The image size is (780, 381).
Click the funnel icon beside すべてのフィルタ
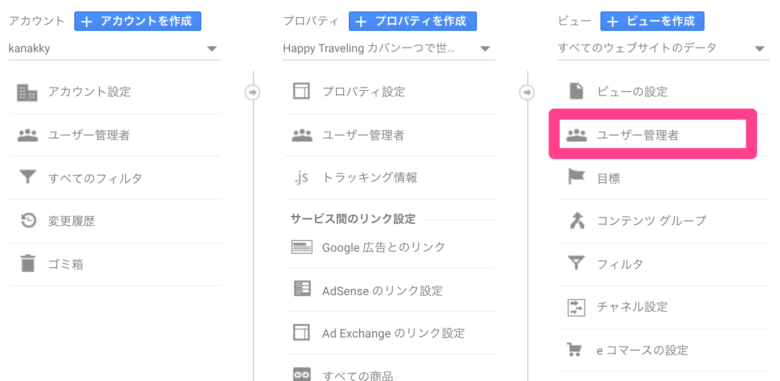[28, 178]
